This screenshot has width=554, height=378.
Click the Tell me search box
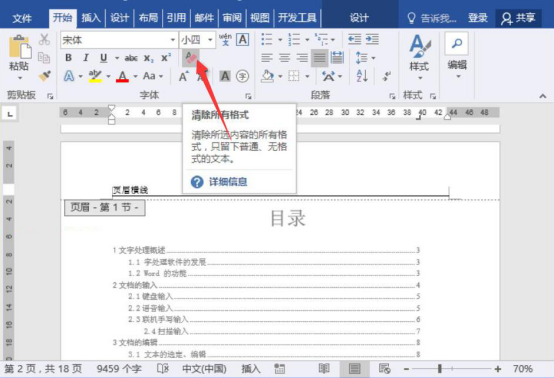[x=432, y=18]
